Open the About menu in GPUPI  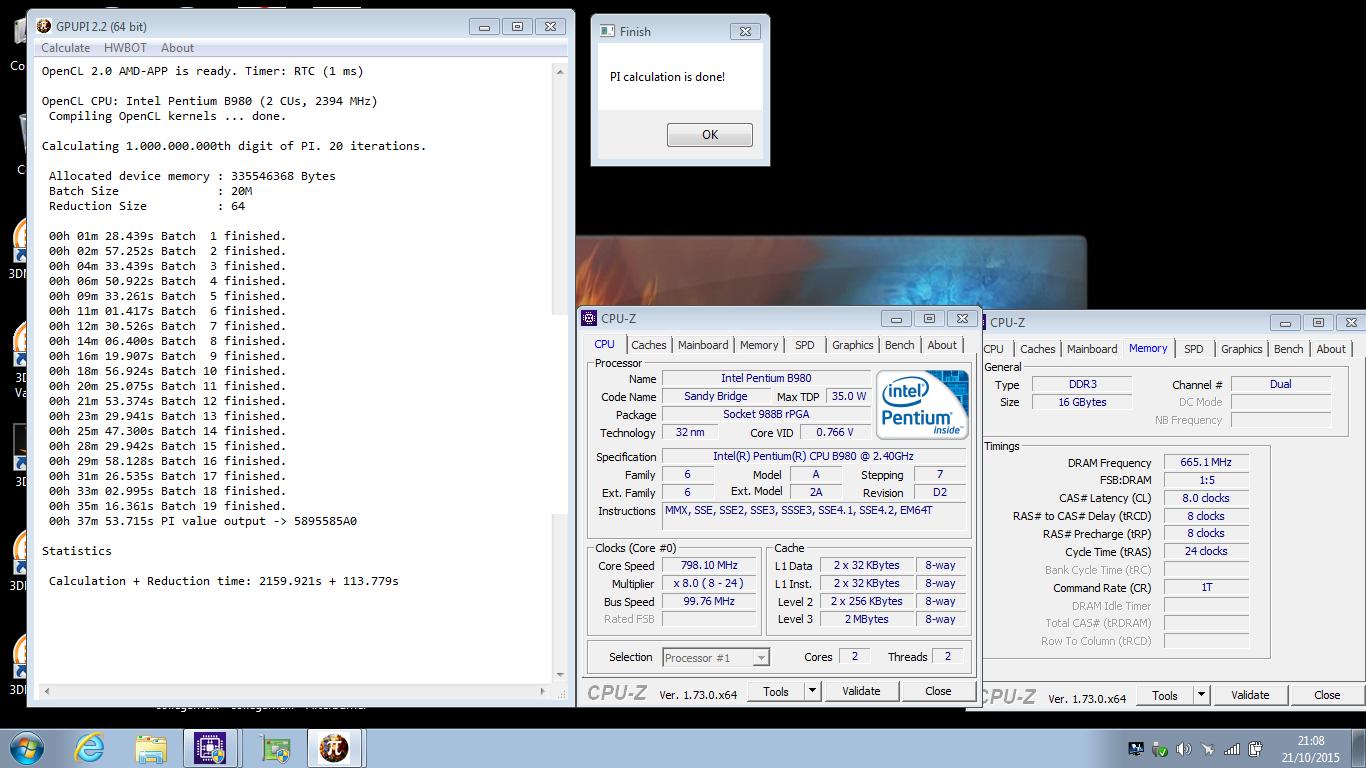[x=177, y=48]
